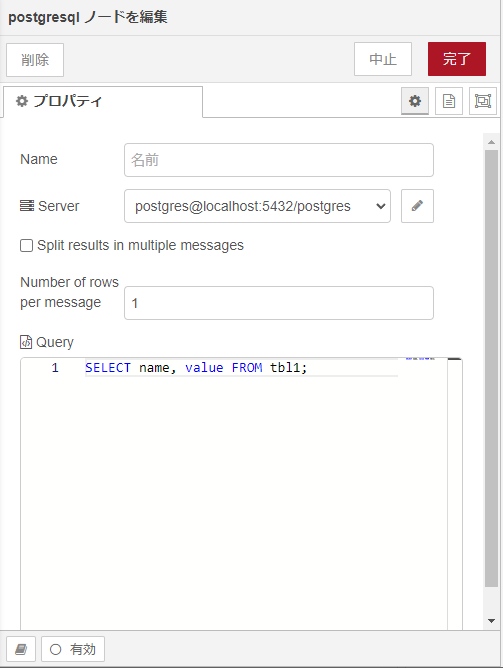Enable Split results in multiple messages

click(26, 245)
